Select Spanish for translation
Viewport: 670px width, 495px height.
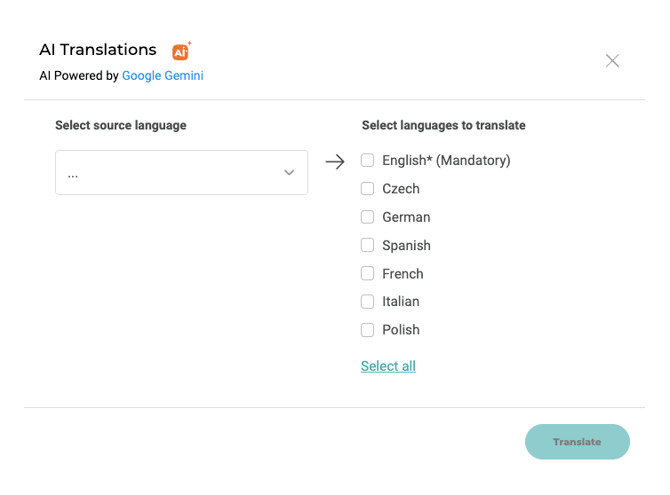pyautogui.click(x=368, y=245)
